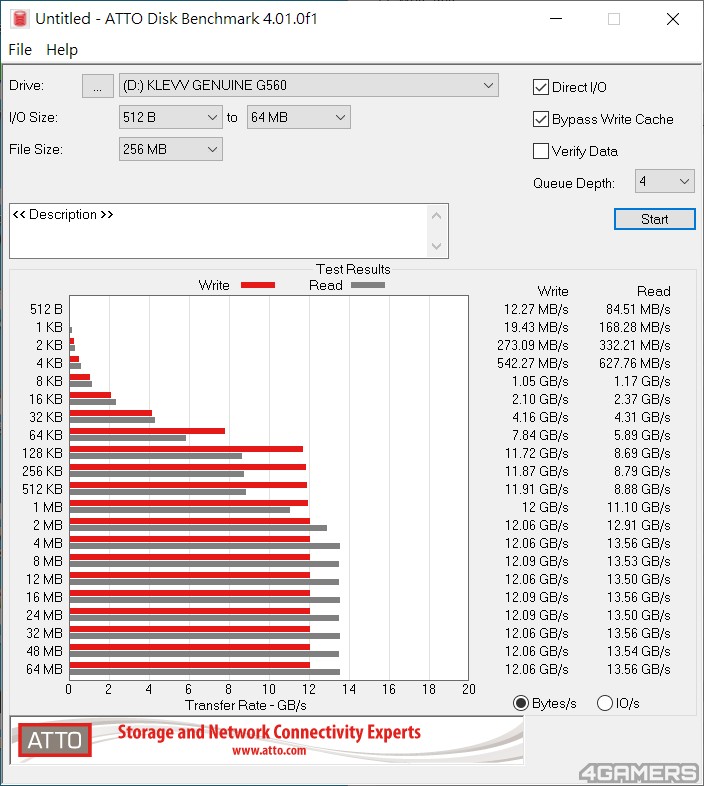Click the 627.76 MB/s read value
This screenshot has height=786, width=704.
click(x=635, y=363)
